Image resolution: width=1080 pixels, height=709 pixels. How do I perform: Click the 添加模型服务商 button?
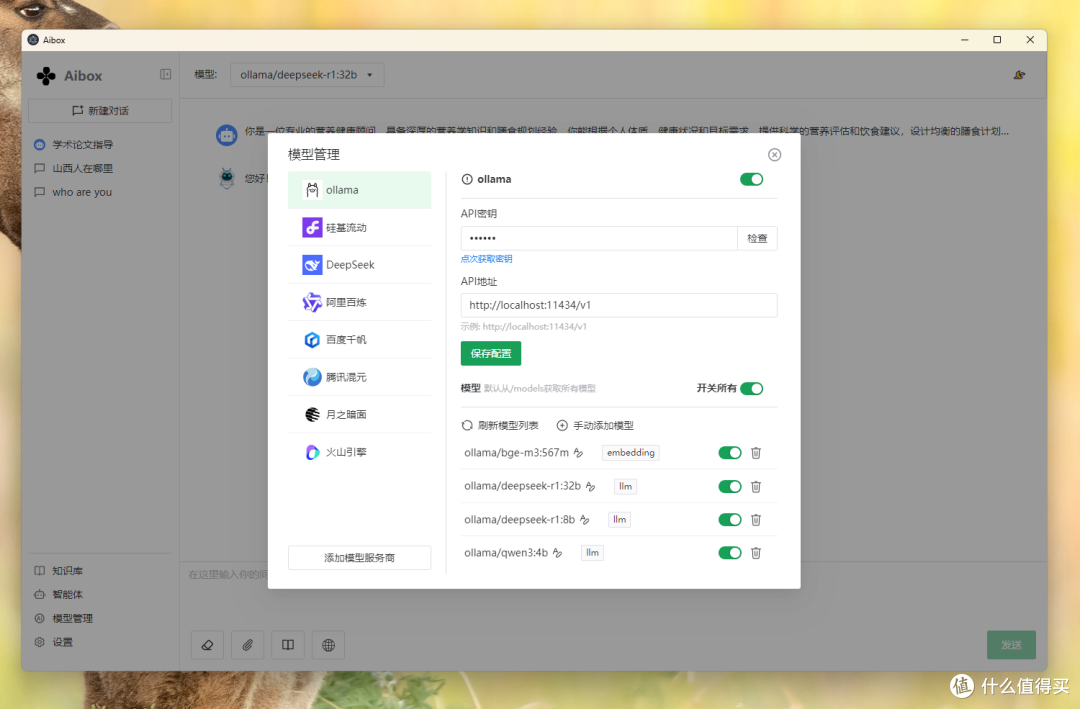360,557
